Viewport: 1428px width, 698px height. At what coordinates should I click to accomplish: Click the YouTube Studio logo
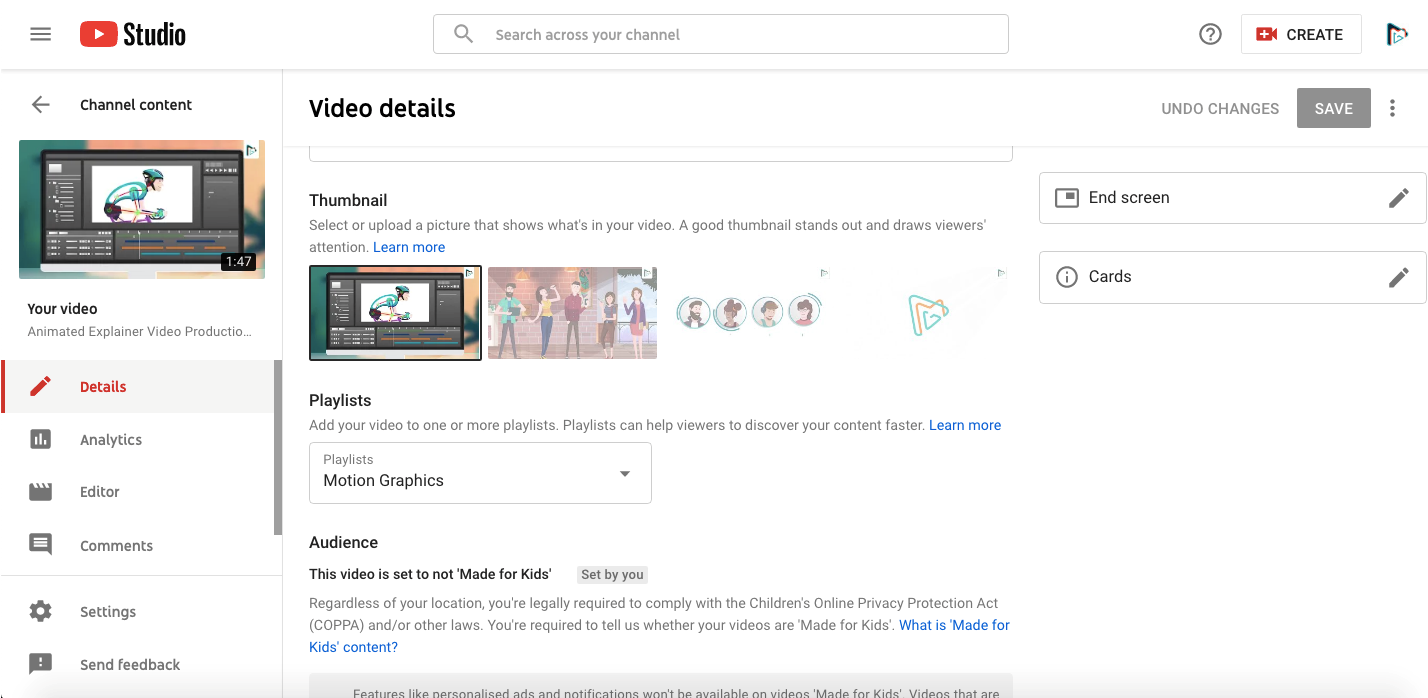click(x=133, y=34)
